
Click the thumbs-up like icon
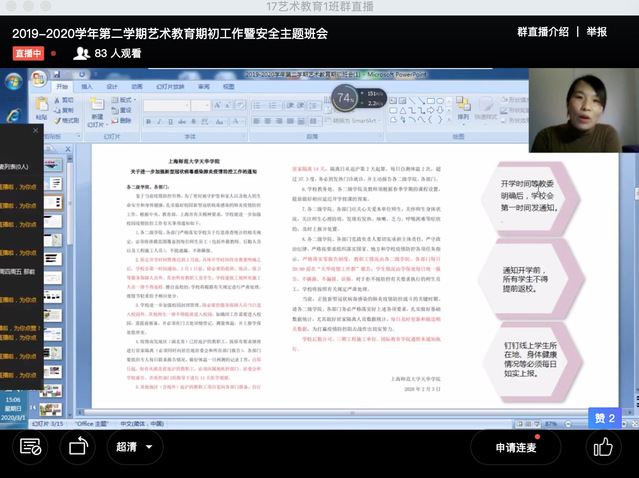601,447
